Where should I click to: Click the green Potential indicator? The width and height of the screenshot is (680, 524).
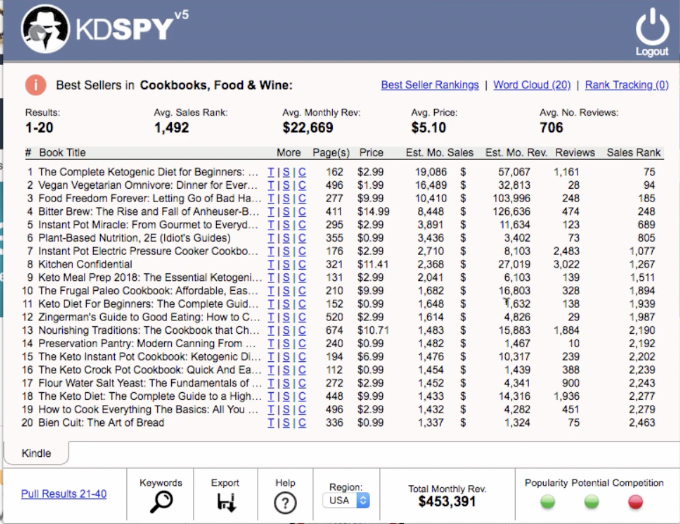592,502
